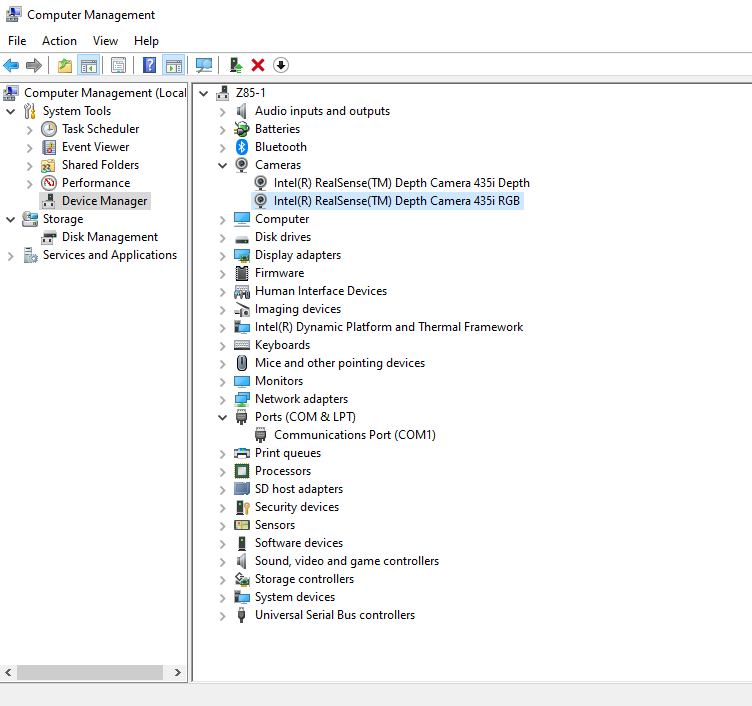This screenshot has width=752, height=706.
Task: Select Intel RealSense 435i Depth camera
Action: [x=401, y=183]
